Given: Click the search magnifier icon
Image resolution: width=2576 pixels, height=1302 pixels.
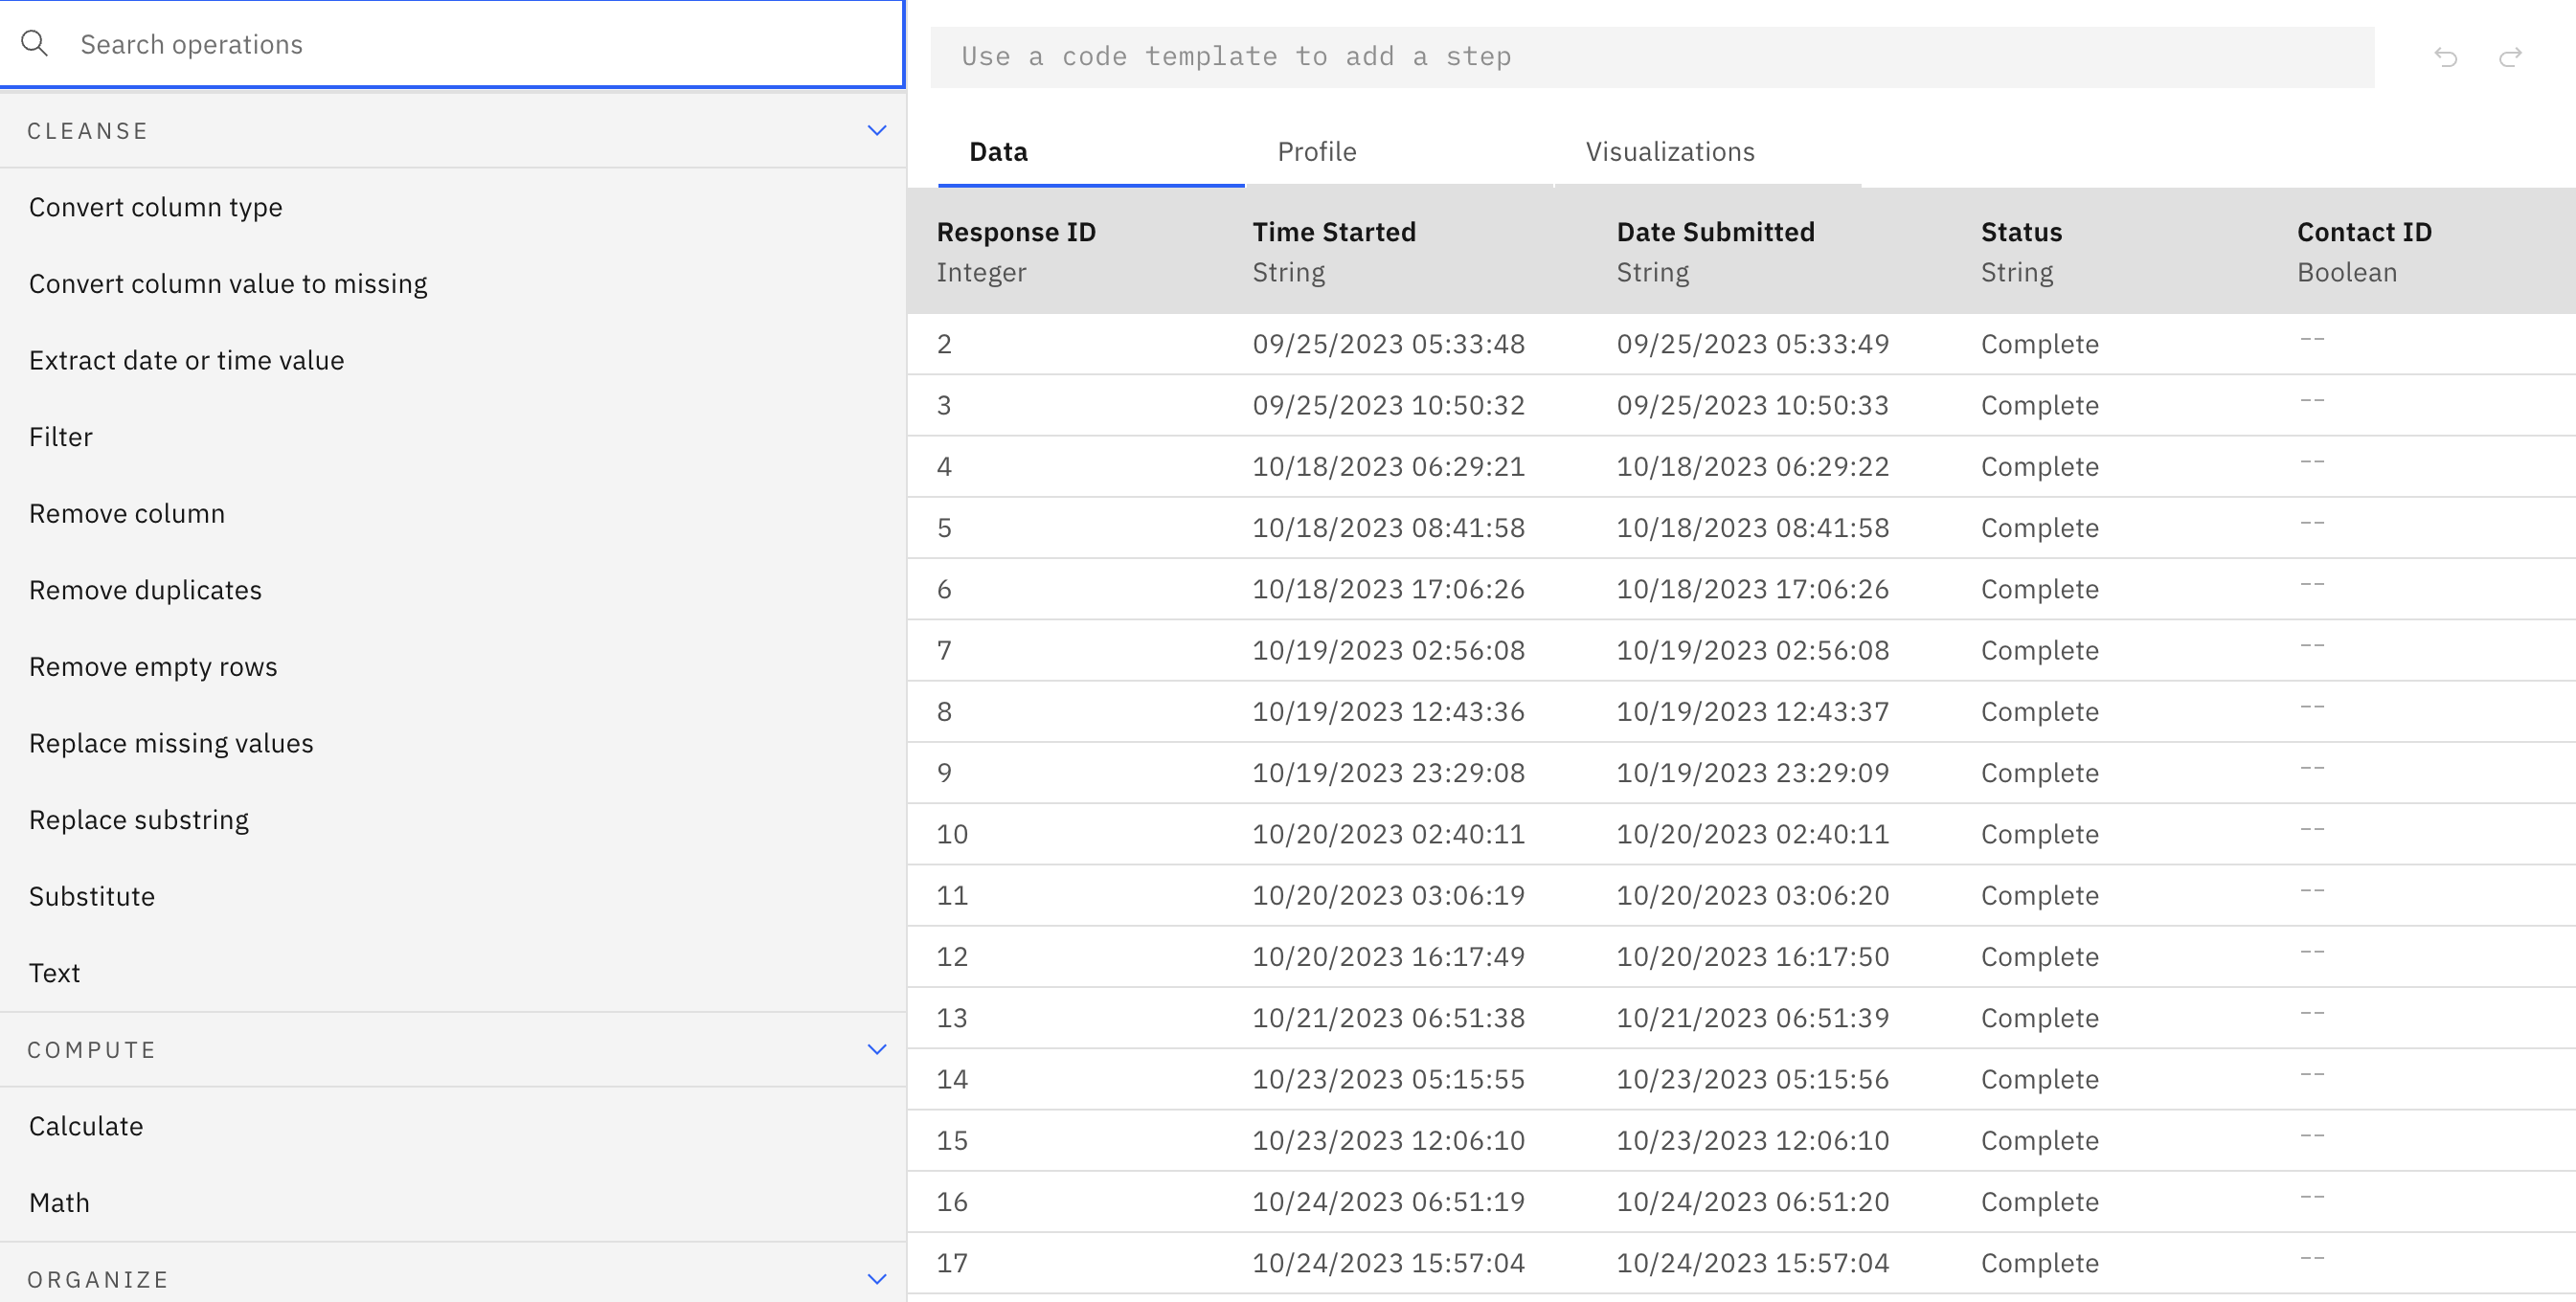Looking at the screenshot, I should tap(35, 44).
